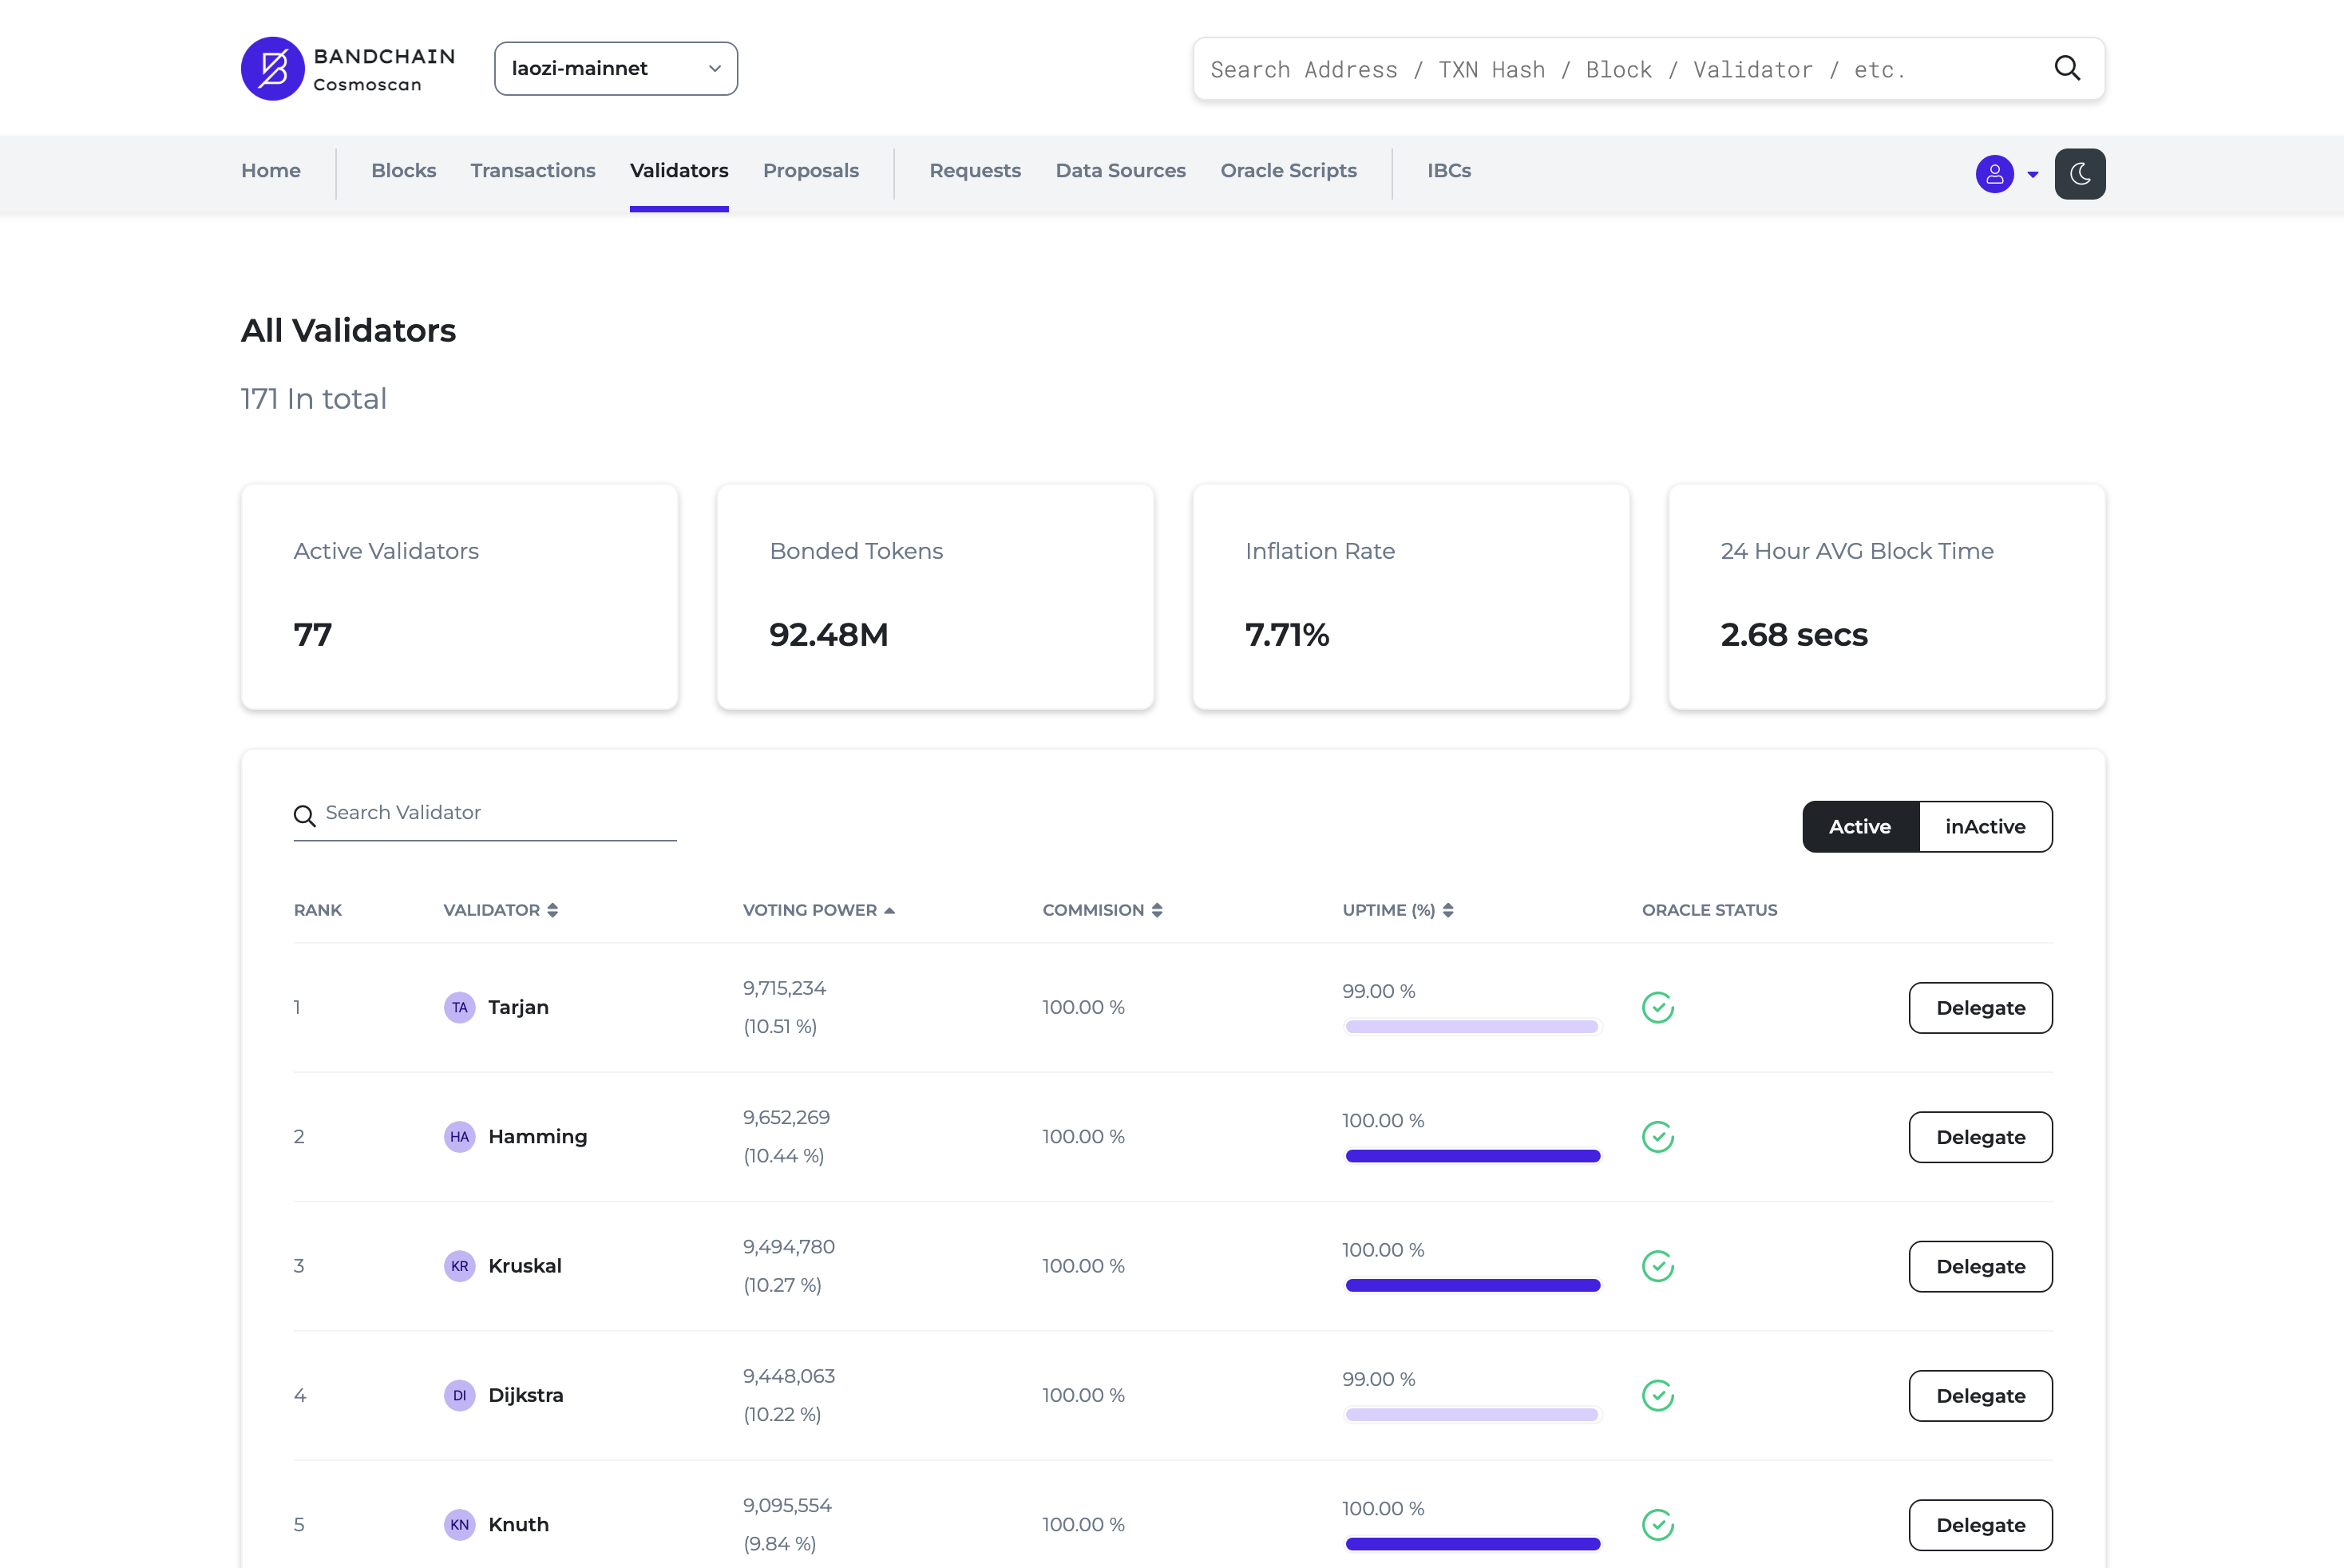Click the '171 In total' text
The width and height of the screenshot is (2344, 1568).
(313, 399)
